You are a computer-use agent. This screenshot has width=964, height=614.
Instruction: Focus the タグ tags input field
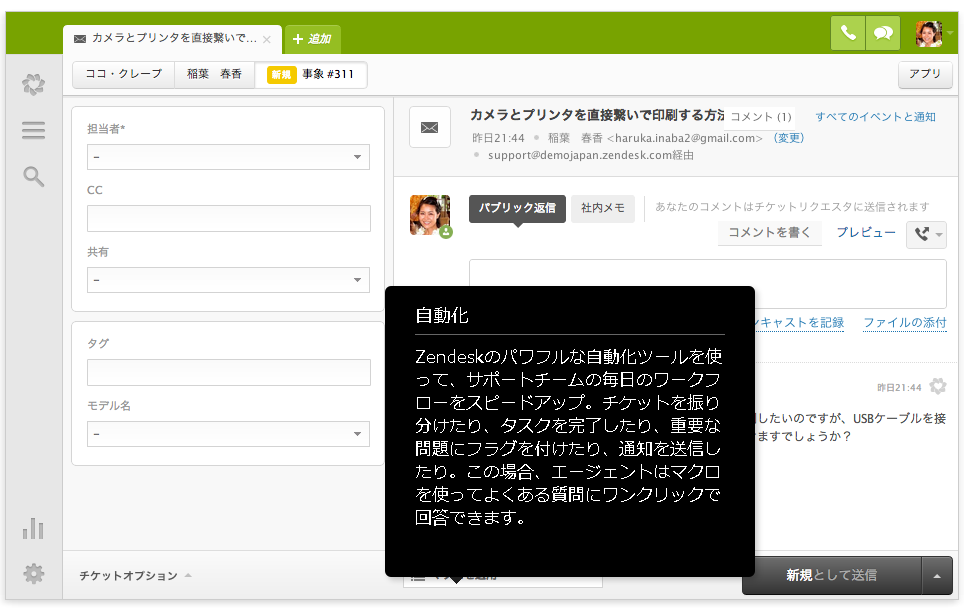click(229, 372)
